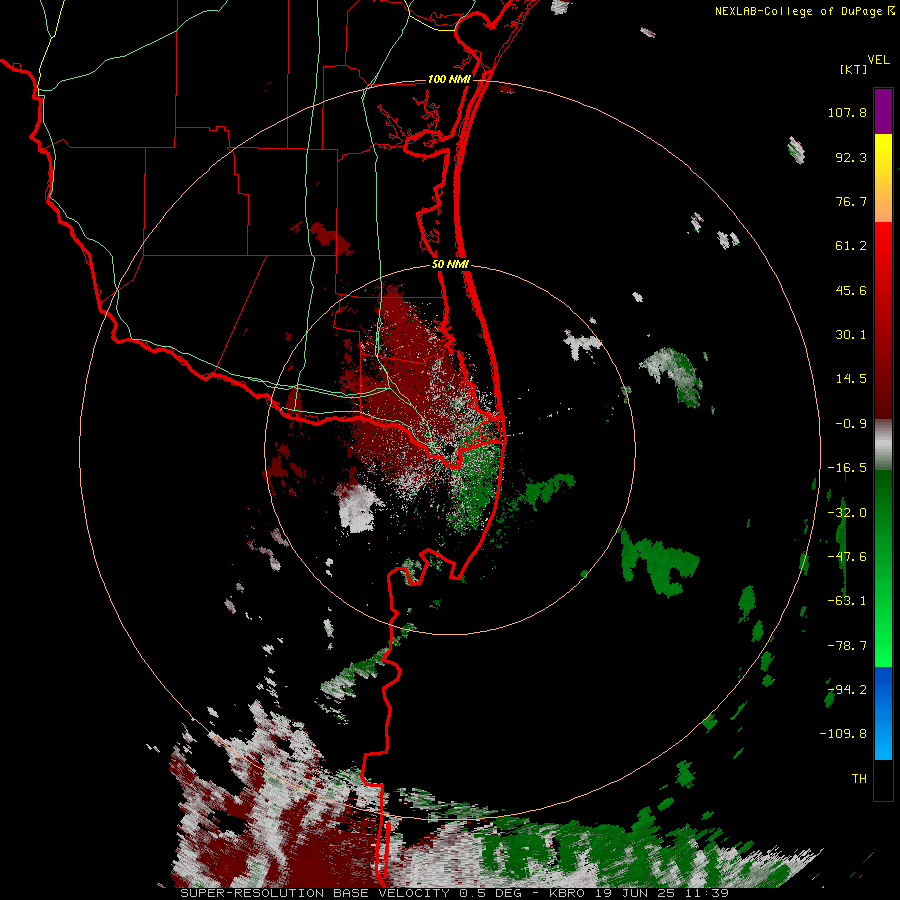The image size is (900, 900).
Task: Pick the blue segment of the velocity color bar
Action: [883, 713]
